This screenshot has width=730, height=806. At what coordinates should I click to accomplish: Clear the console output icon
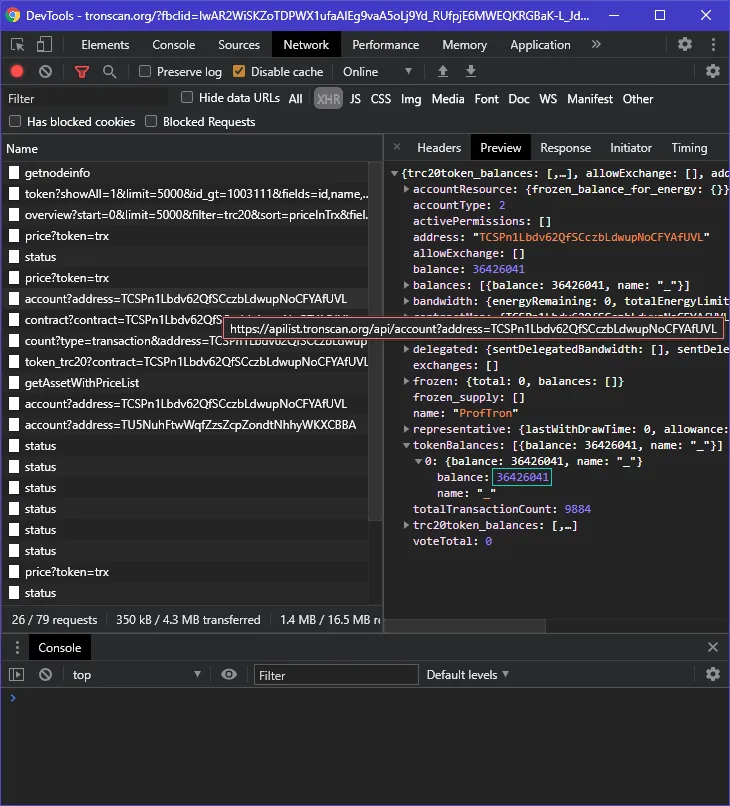[45, 674]
